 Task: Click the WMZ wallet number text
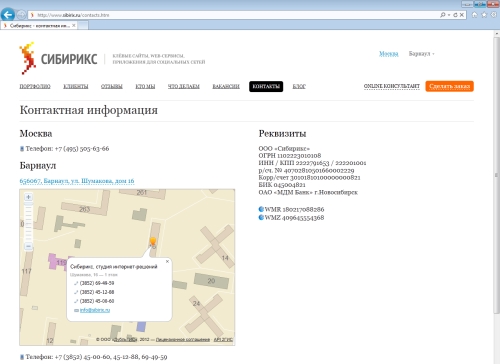point(294,218)
